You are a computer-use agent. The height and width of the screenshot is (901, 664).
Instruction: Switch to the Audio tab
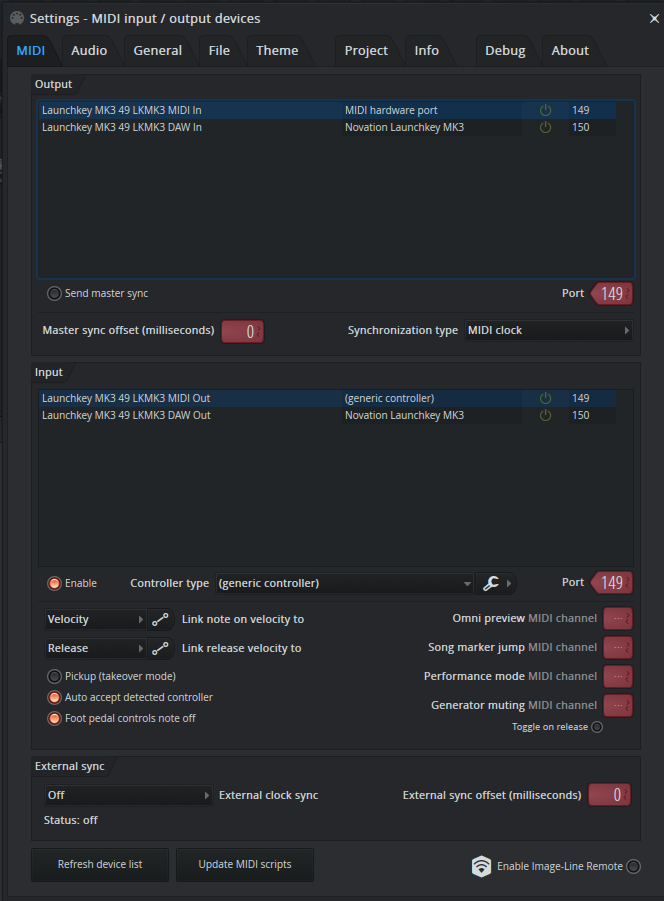(x=89, y=51)
